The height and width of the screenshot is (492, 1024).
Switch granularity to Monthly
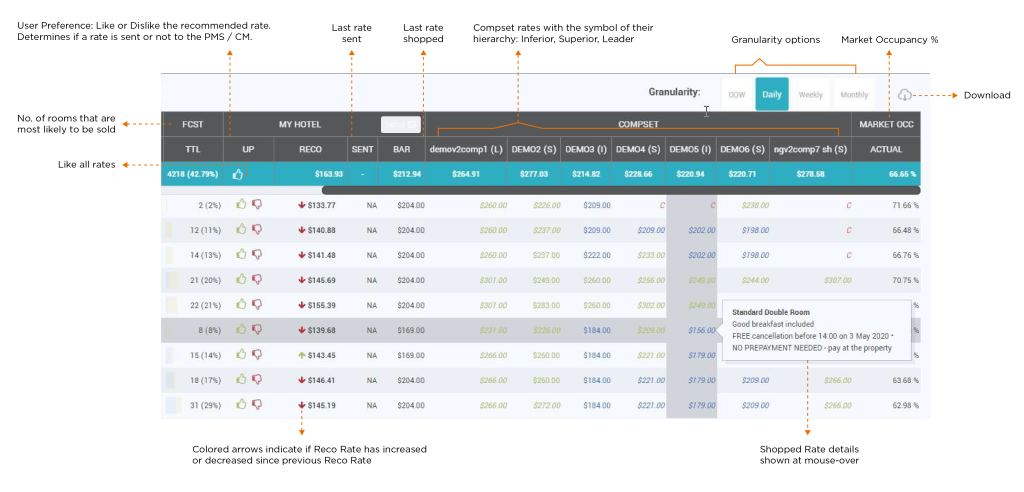854,94
